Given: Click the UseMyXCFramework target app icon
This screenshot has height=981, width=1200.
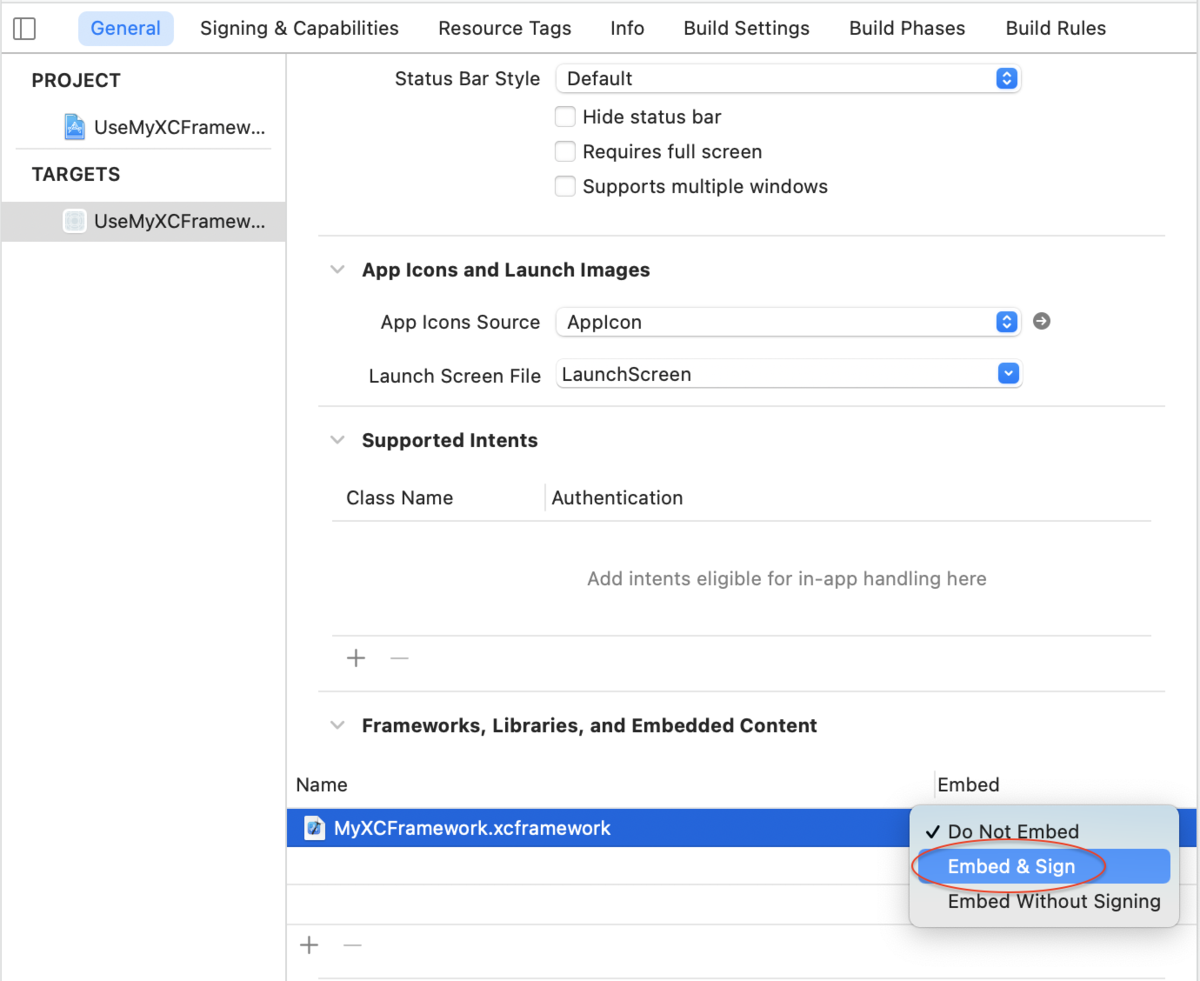Looking at the screenshot, I should coord(75,221).
